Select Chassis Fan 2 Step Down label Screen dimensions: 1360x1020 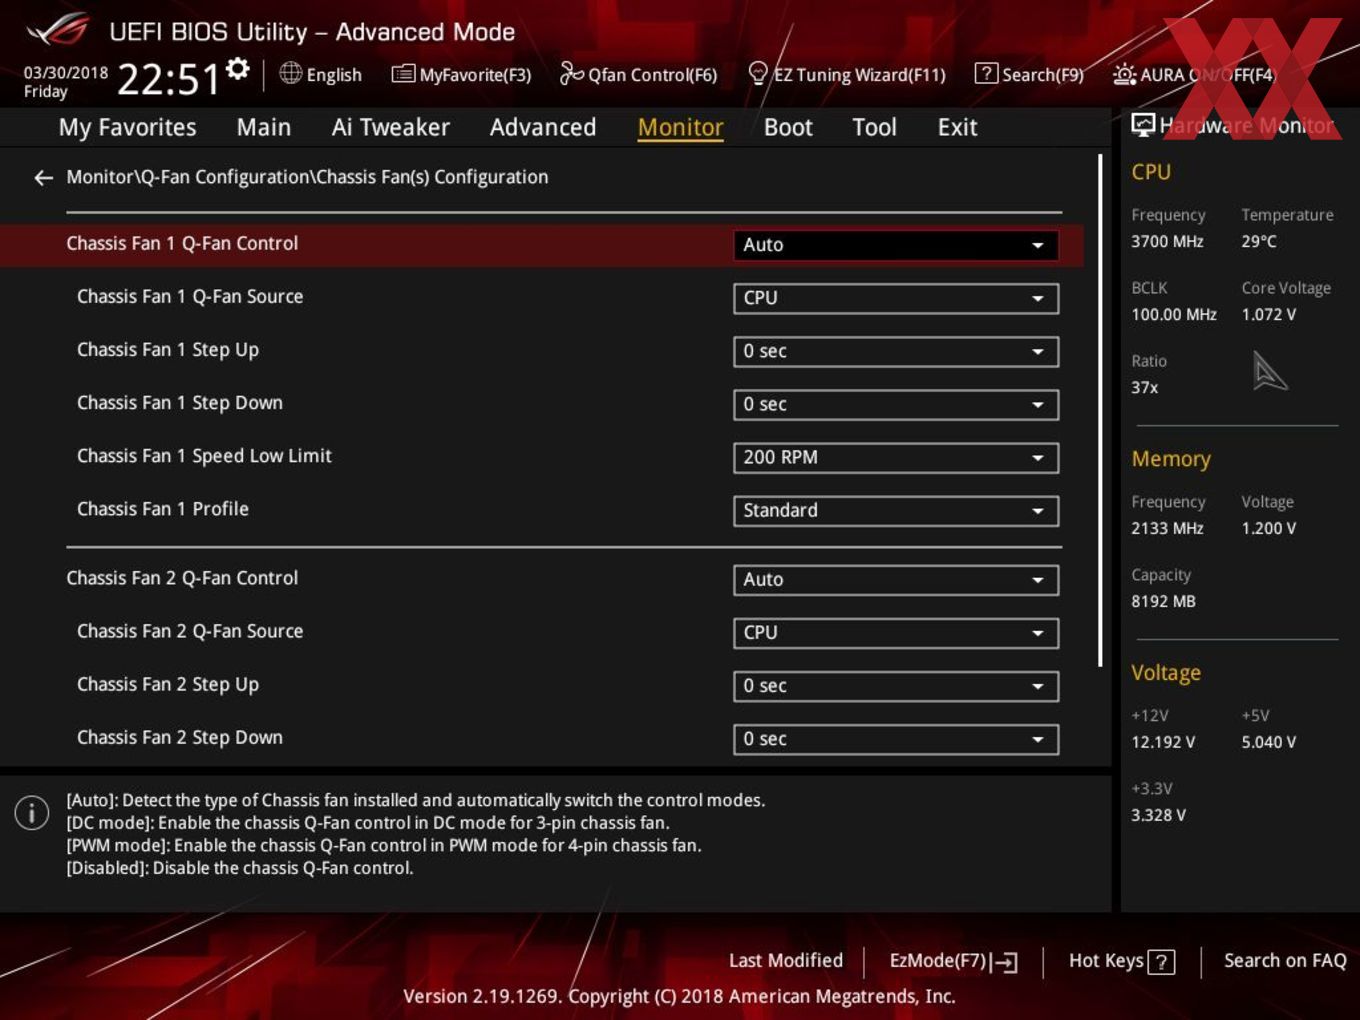180,738
